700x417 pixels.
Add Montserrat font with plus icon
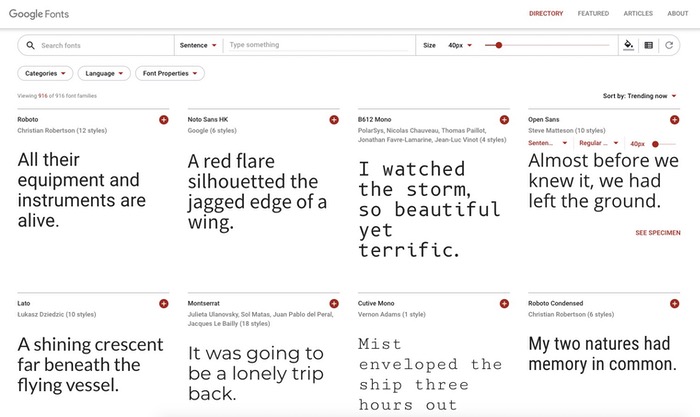click(x=334, y=304)
